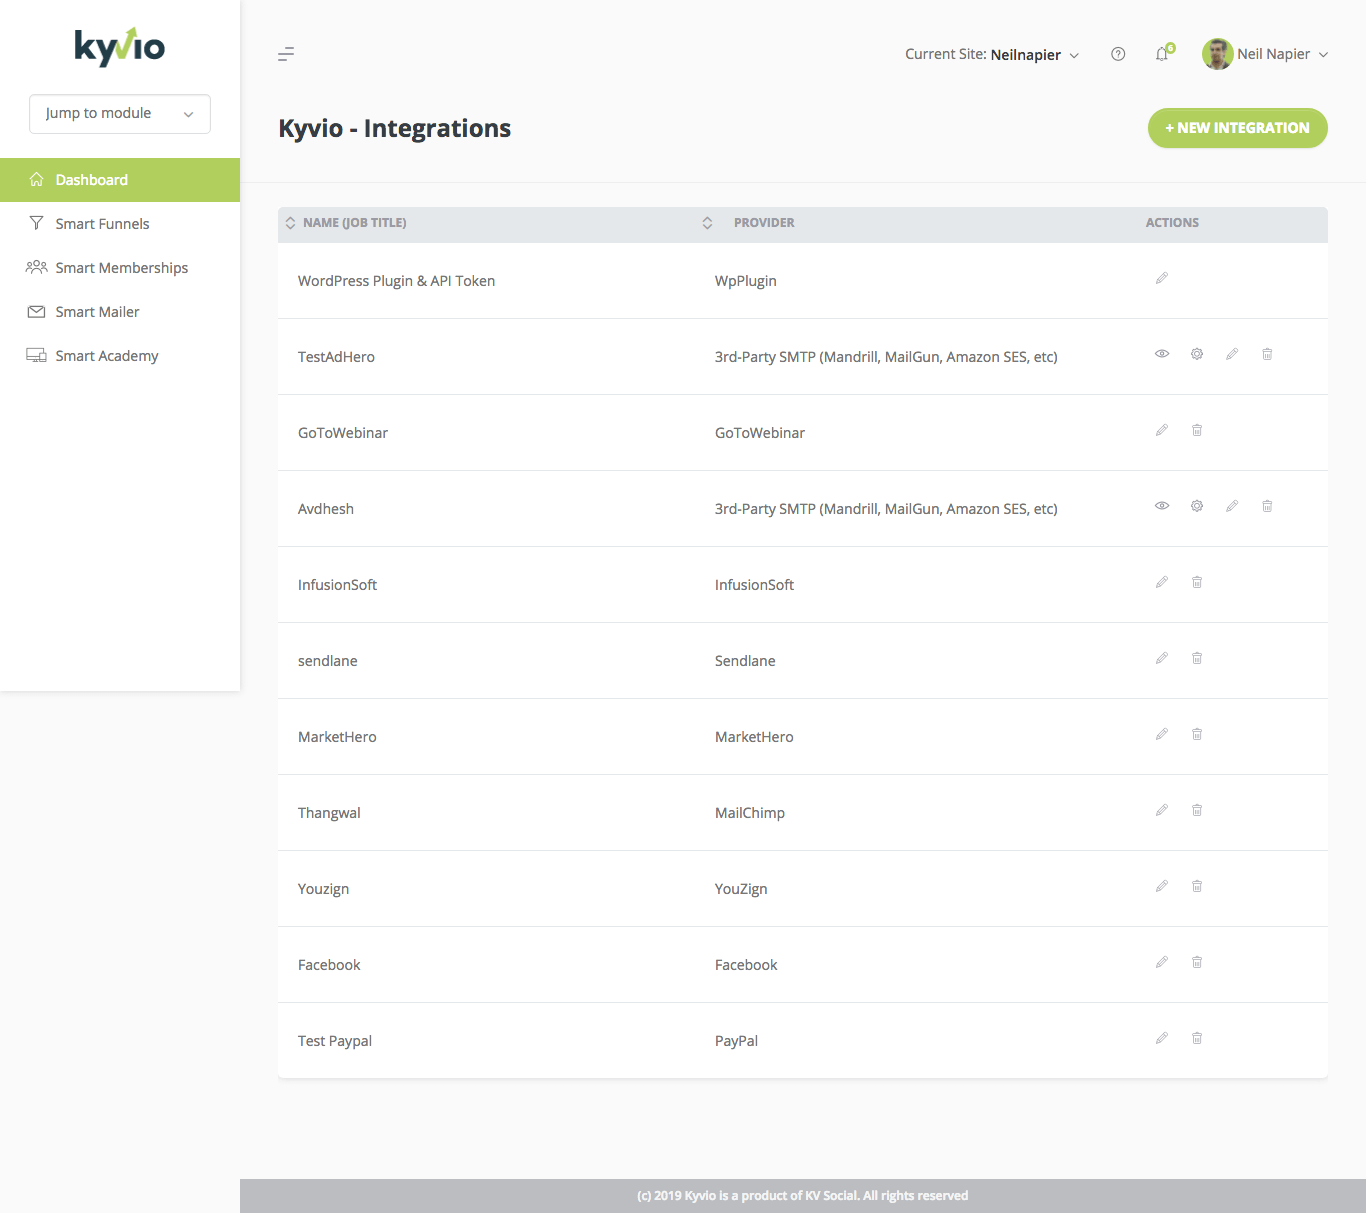Open settings gear for TestAdHero
Viewport: 1366px width, 1213px height.
click(x=1197, y=354)
